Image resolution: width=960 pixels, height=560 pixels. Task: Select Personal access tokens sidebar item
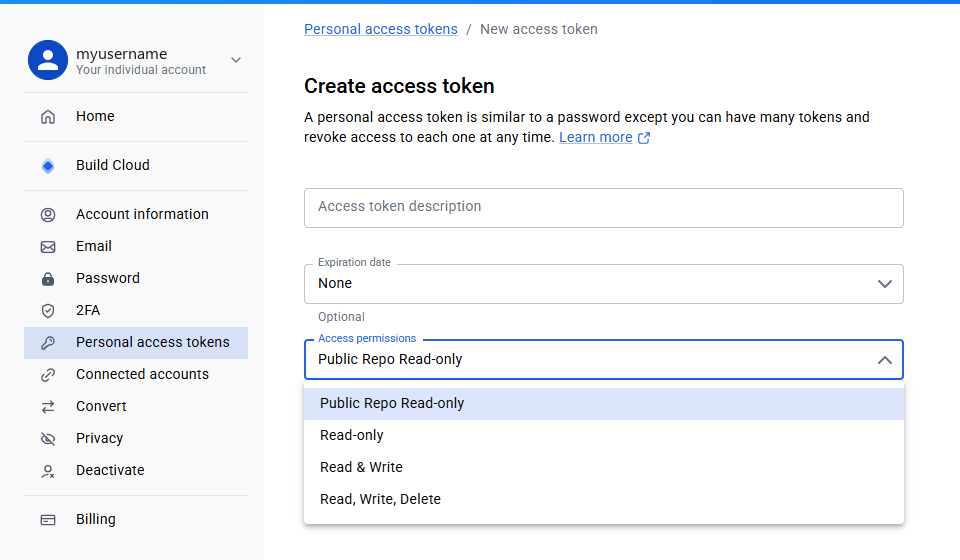point(136,342)
